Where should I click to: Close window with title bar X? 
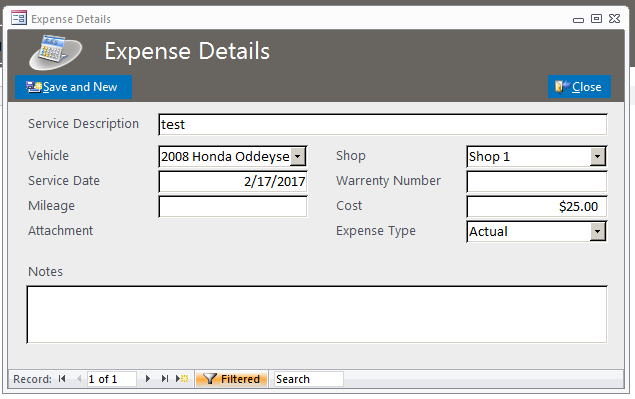pos(614,19)
